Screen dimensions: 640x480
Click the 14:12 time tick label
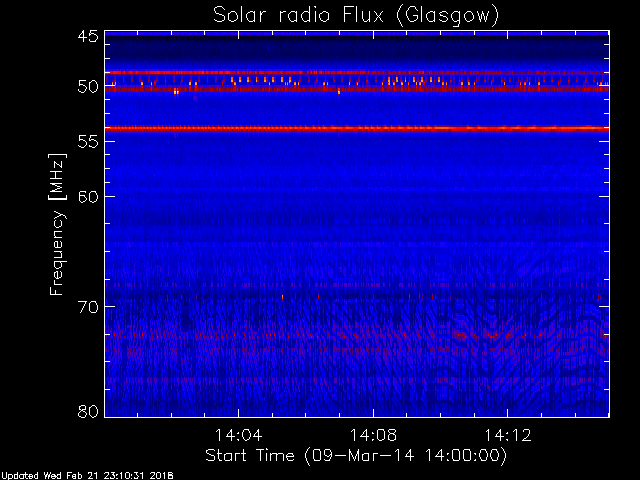(x=508, y=436)
